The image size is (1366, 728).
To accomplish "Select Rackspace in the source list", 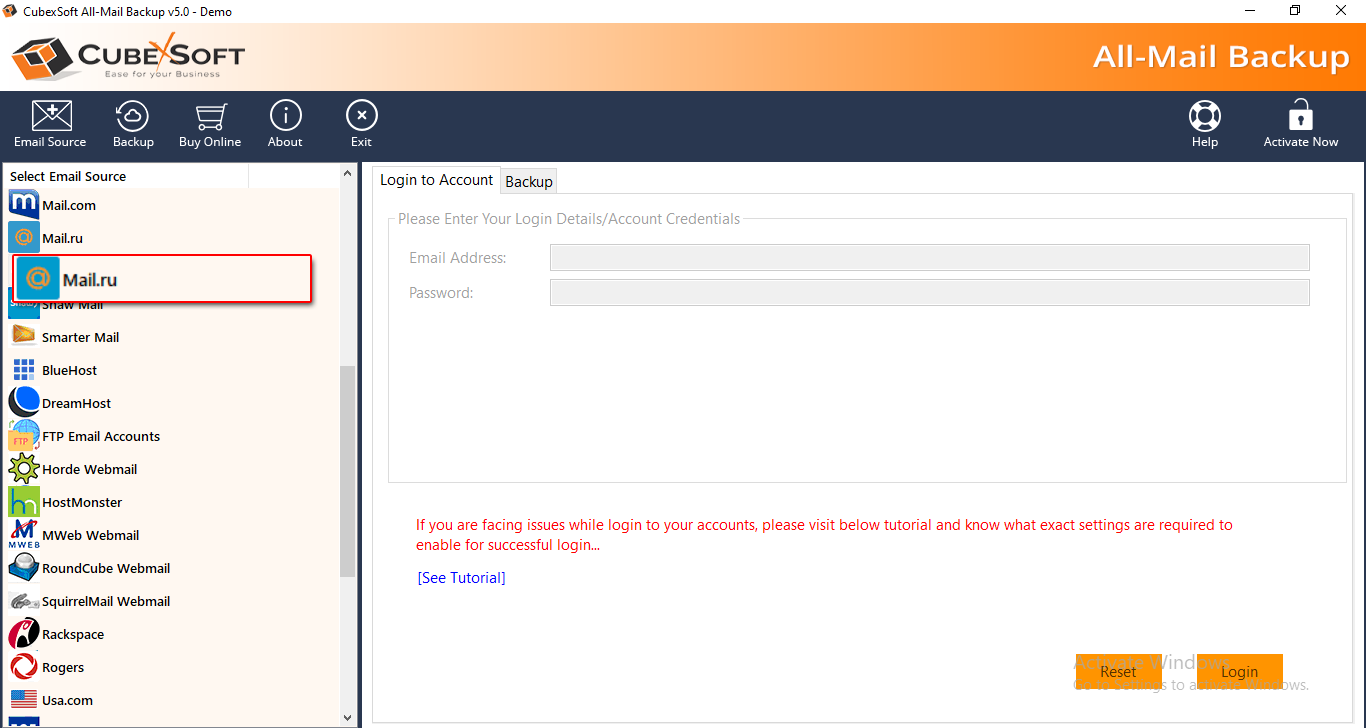I will (72, 634).
